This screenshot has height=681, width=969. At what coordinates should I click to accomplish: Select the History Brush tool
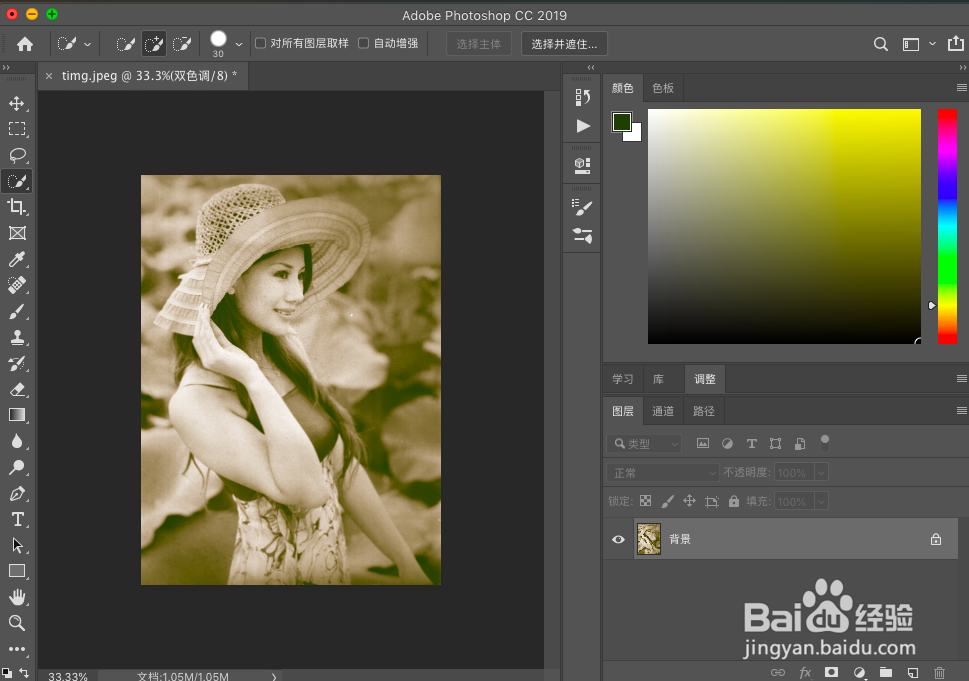pos(17,363)
